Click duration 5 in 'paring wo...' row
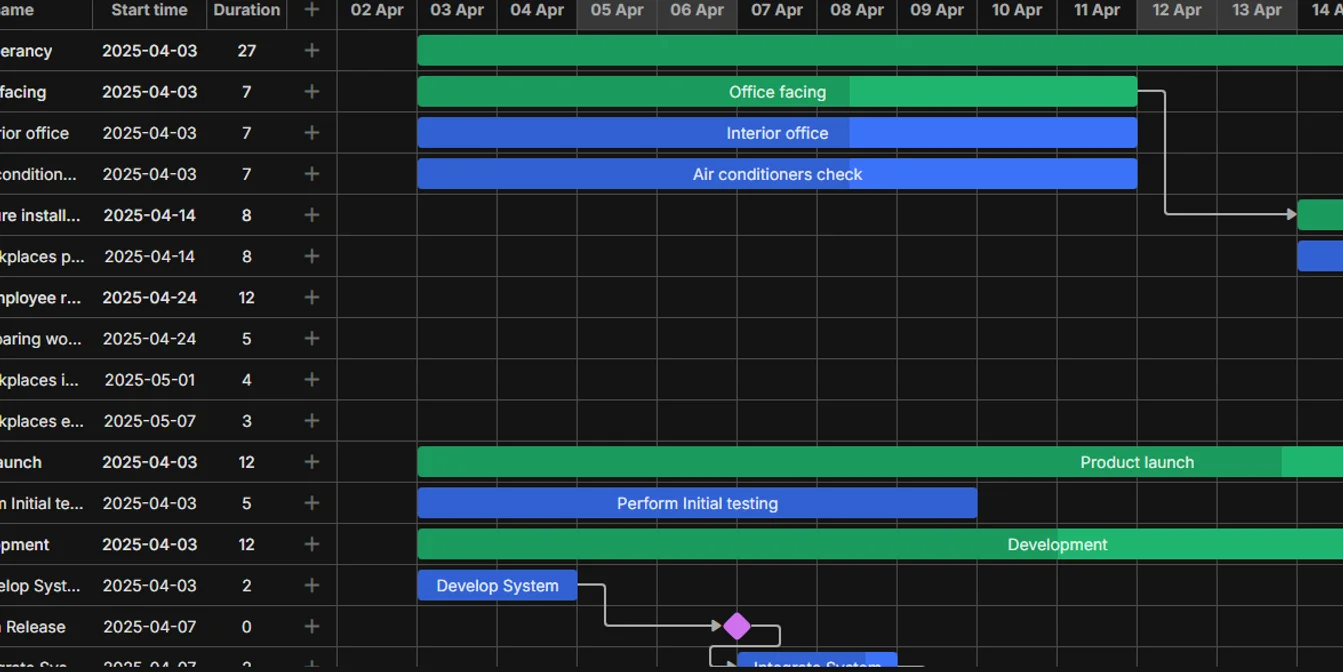 tap(246, 339)
